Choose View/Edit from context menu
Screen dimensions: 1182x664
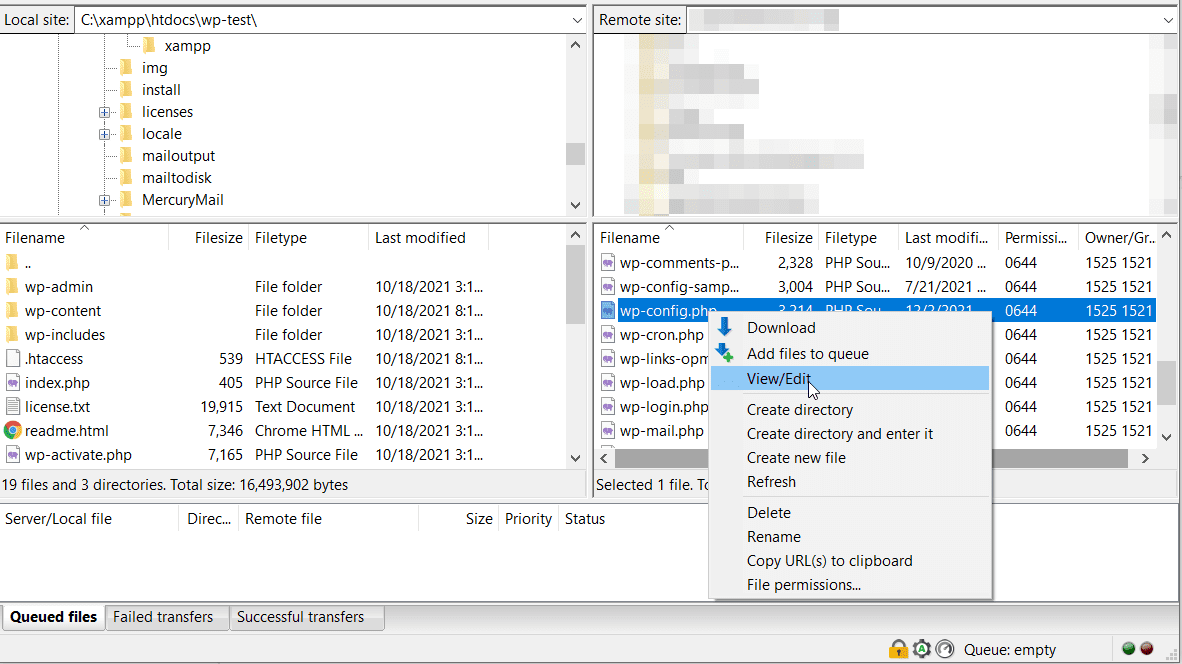[x=850, y=378]
